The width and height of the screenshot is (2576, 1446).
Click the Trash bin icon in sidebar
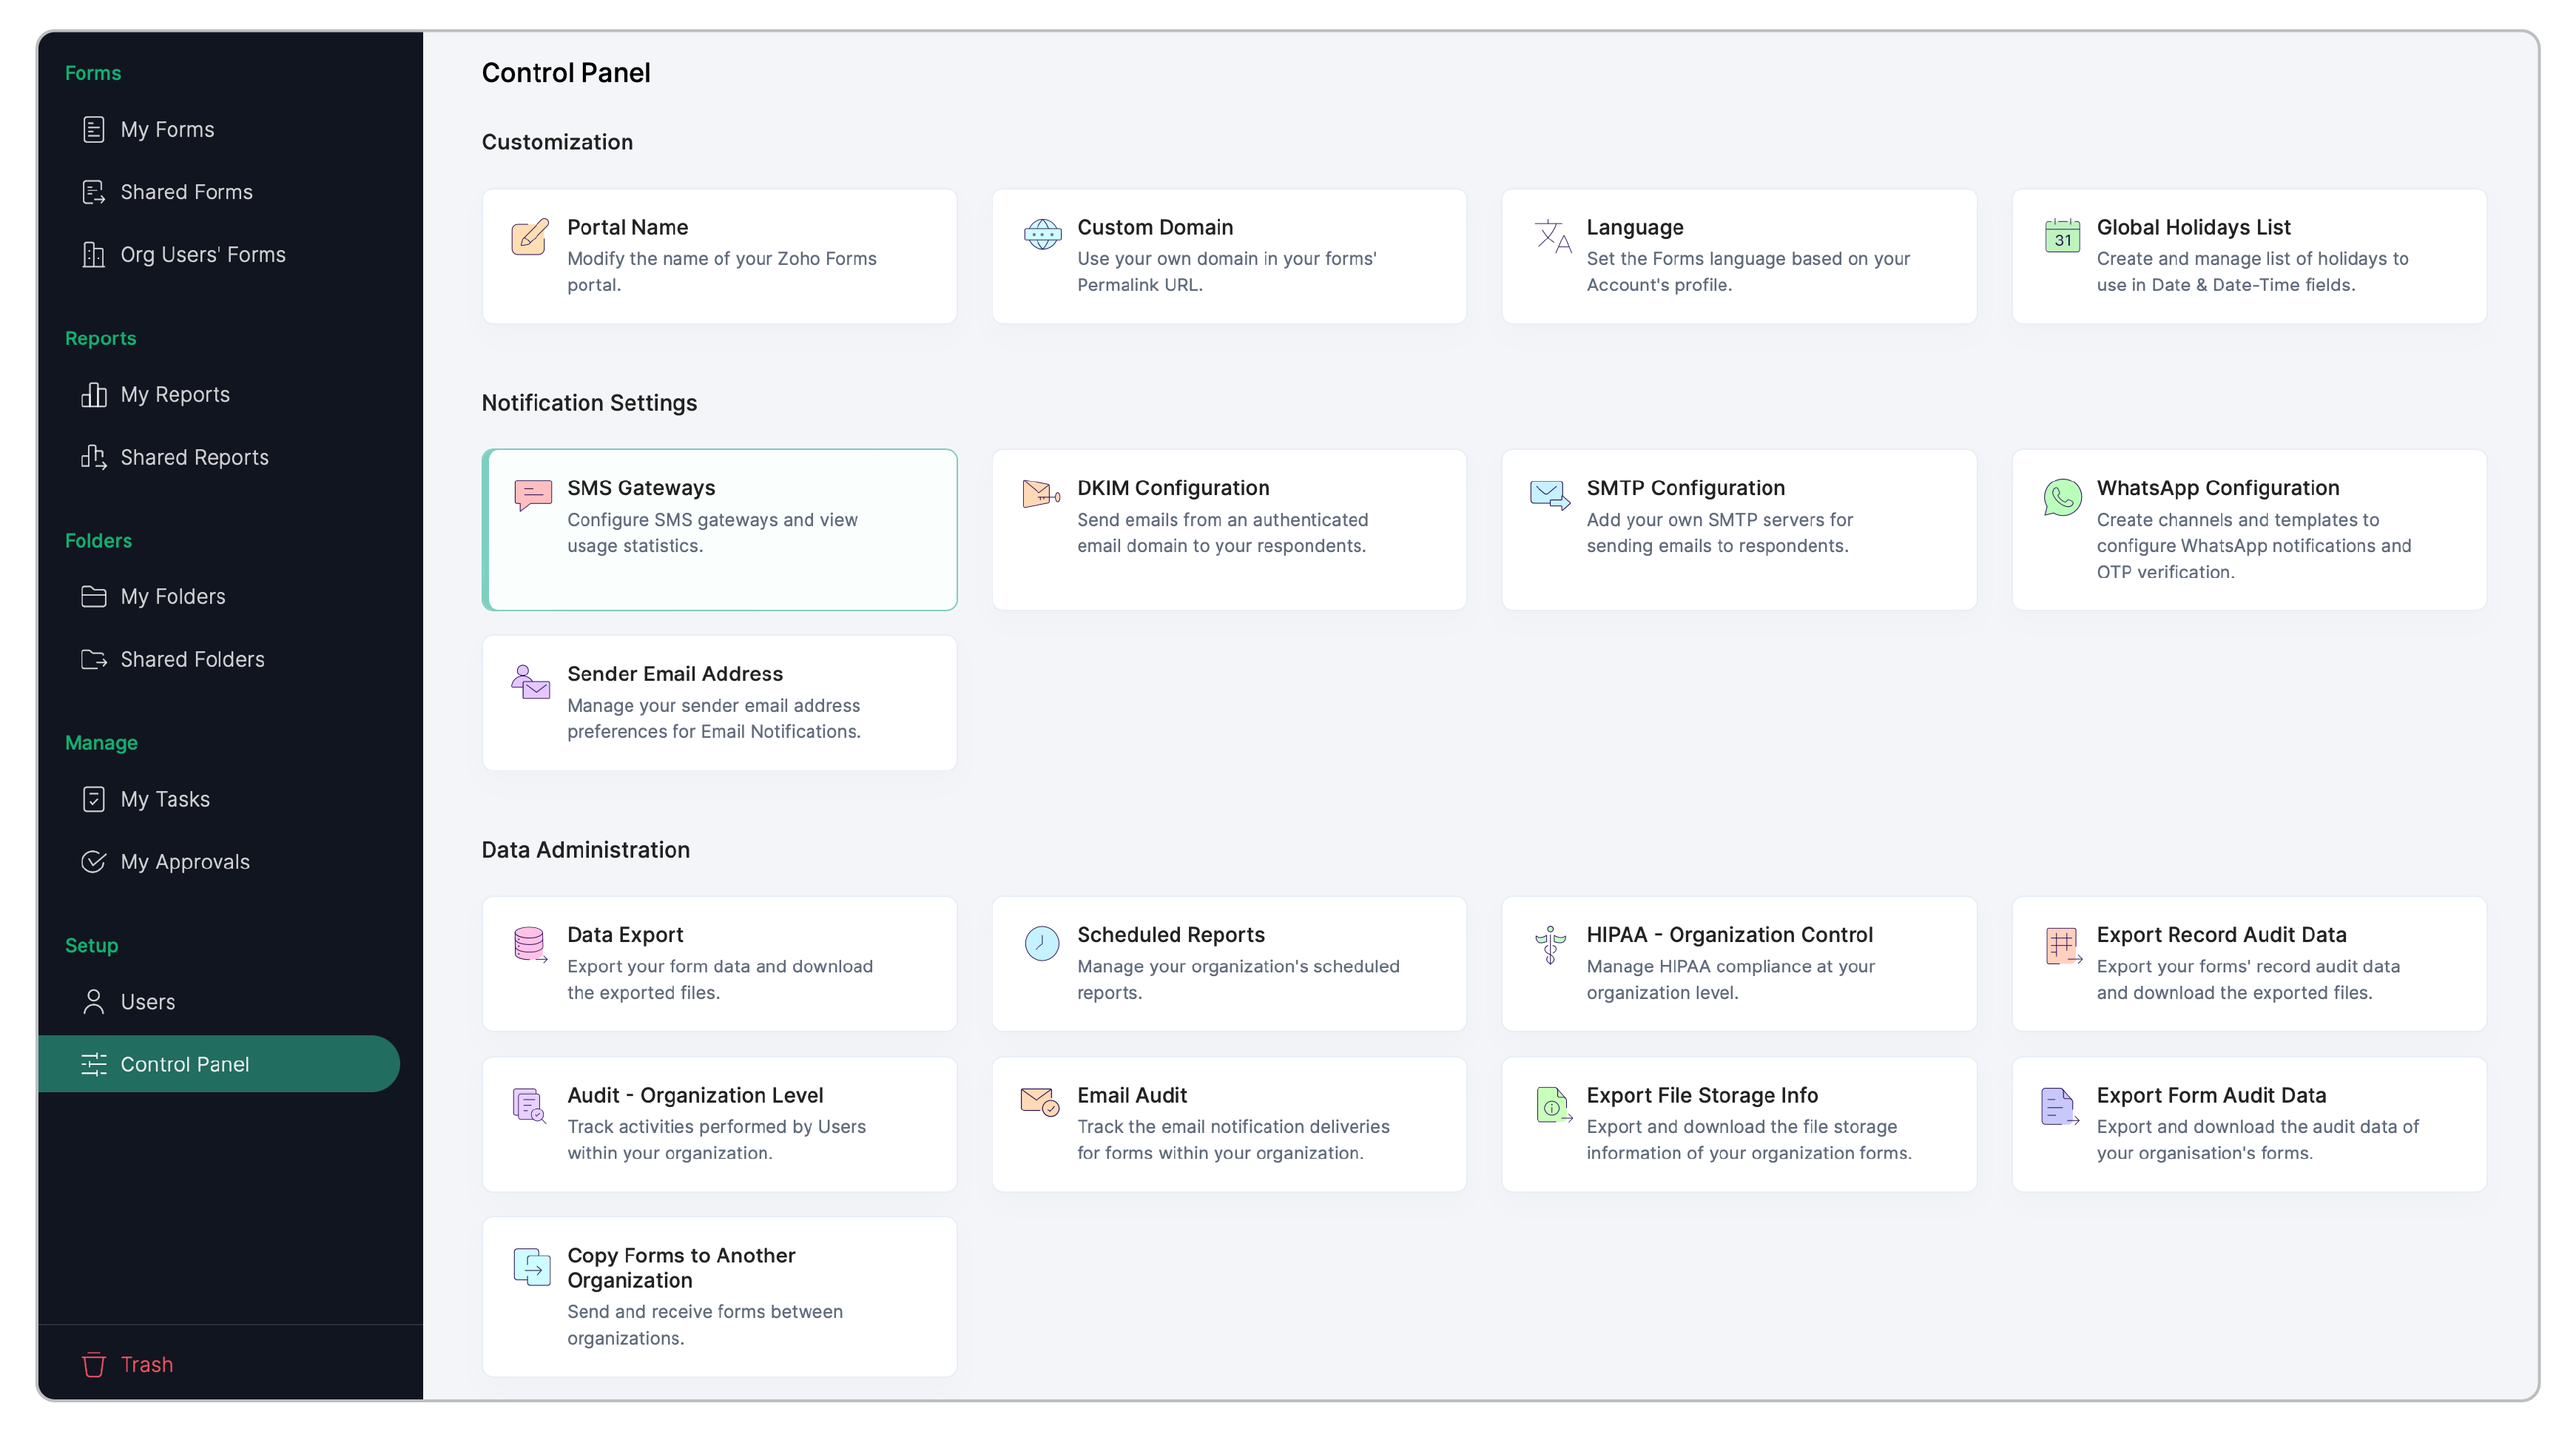[x=94, y=1364]
